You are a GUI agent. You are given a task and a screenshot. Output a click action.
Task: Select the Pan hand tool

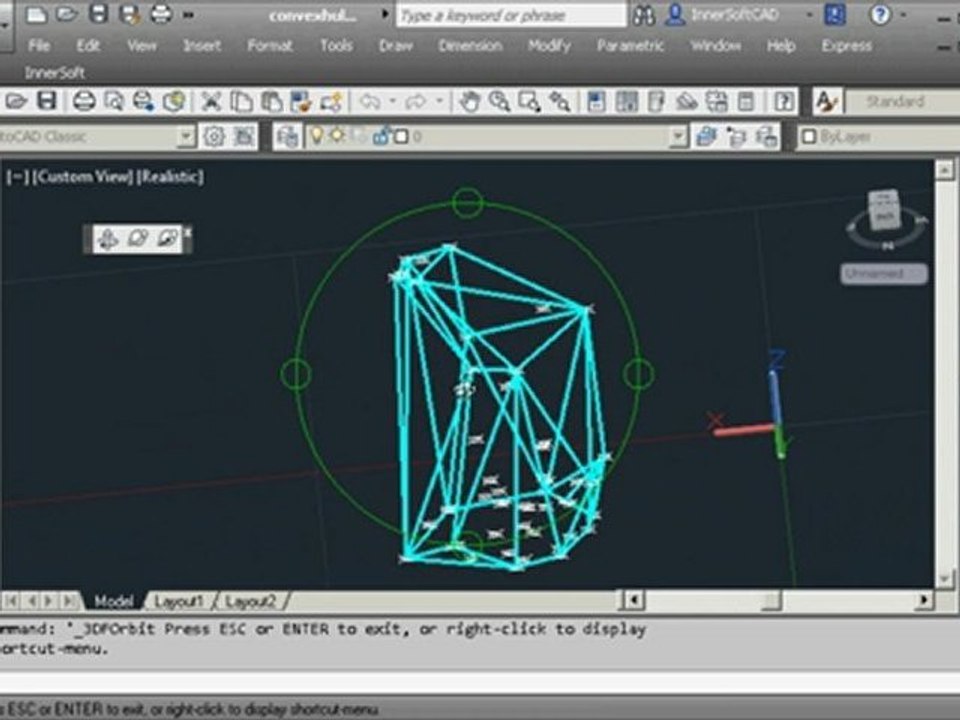(x=470, y=101)
